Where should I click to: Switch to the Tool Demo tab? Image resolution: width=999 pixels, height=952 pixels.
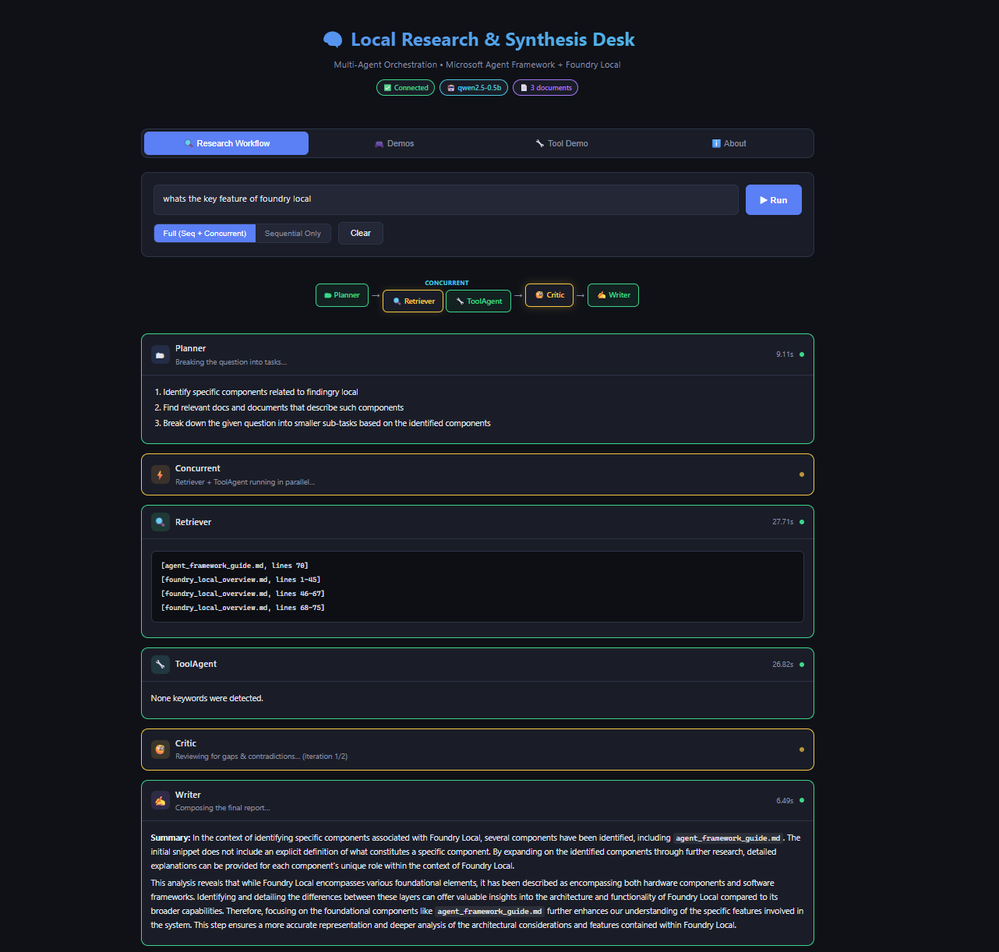click(562, 143)
